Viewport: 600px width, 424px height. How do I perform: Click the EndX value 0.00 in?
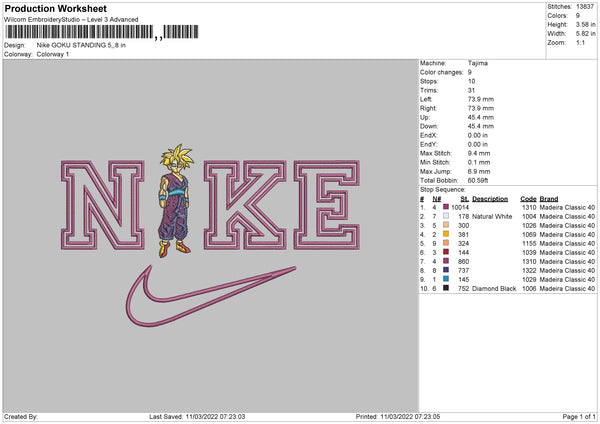click(478, 135)
